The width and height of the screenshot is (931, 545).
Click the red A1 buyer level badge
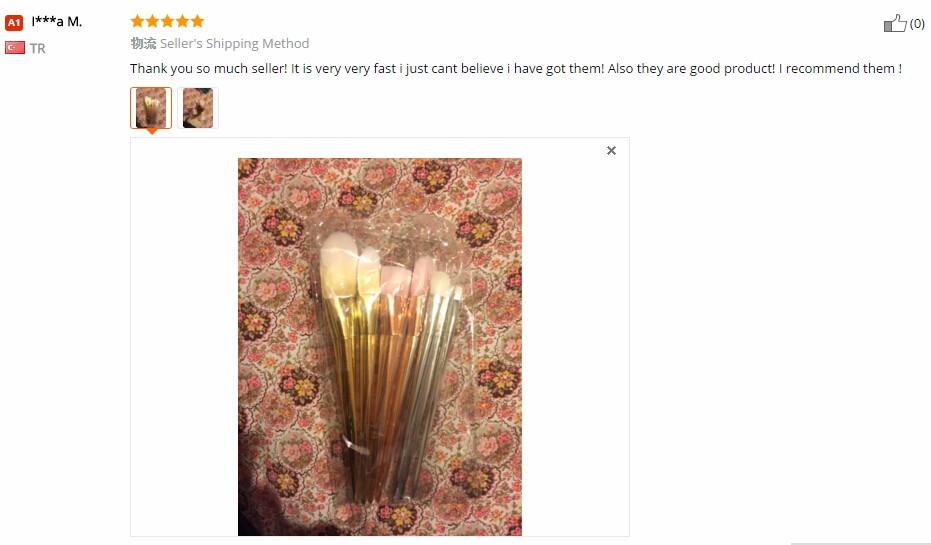pos(14,22)
